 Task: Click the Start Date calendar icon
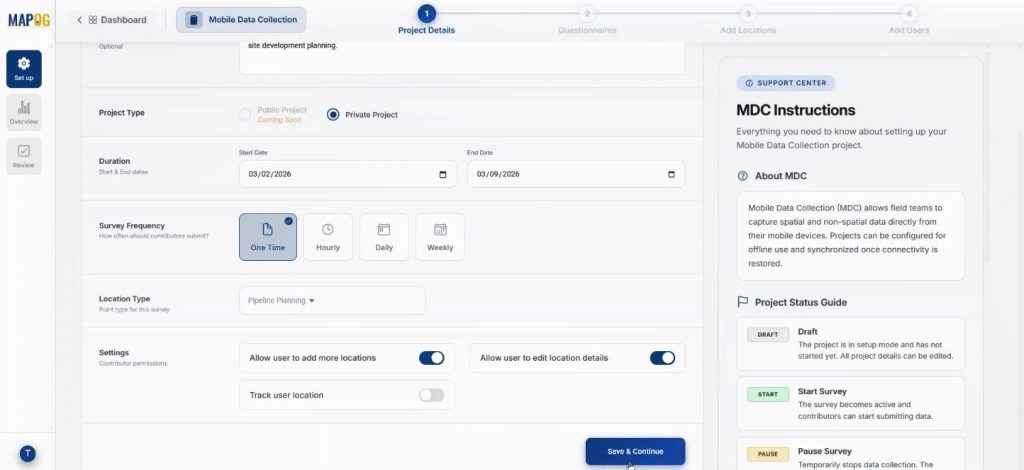click(443, 174)
